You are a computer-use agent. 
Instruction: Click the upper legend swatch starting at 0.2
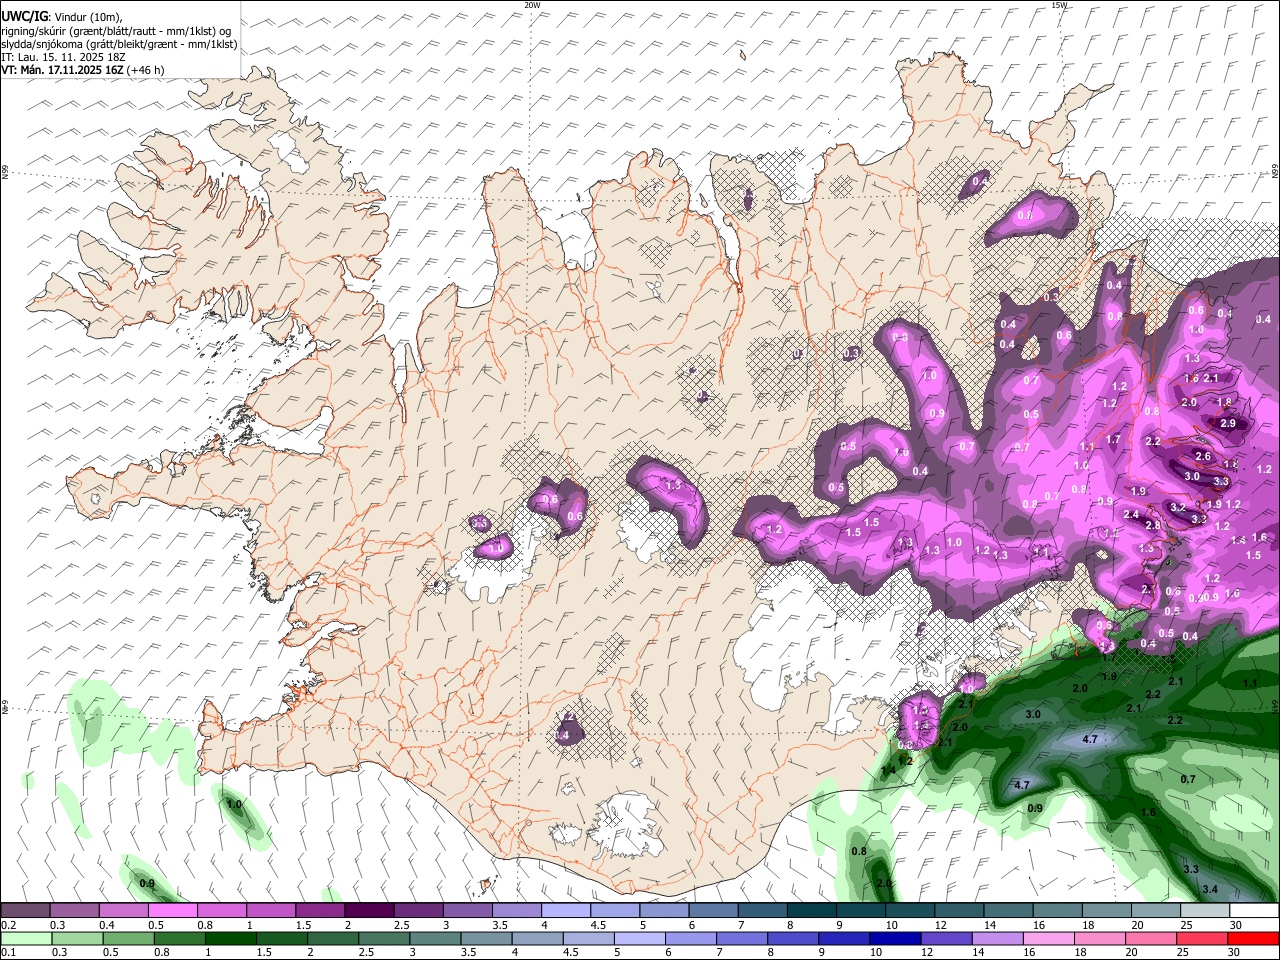pos(25,911)
